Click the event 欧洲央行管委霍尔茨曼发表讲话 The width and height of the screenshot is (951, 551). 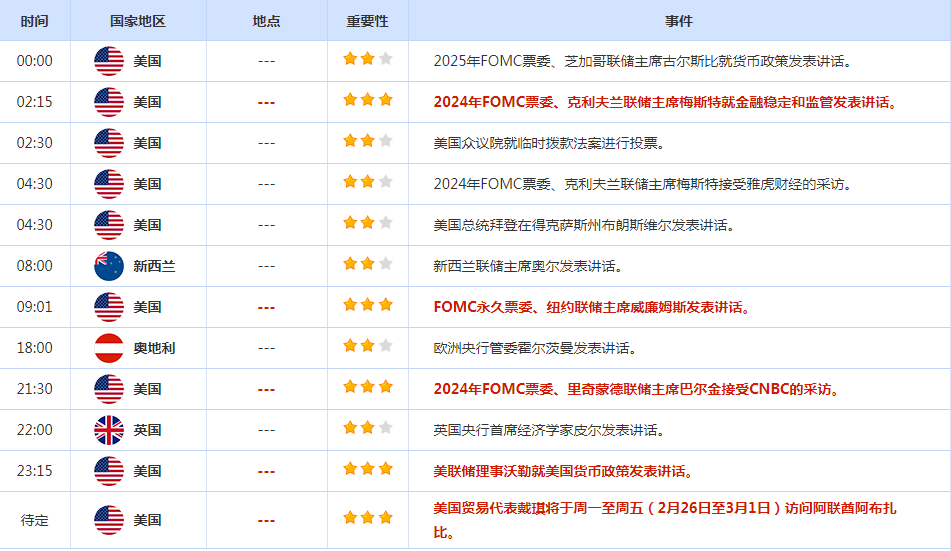click(536, 348)
